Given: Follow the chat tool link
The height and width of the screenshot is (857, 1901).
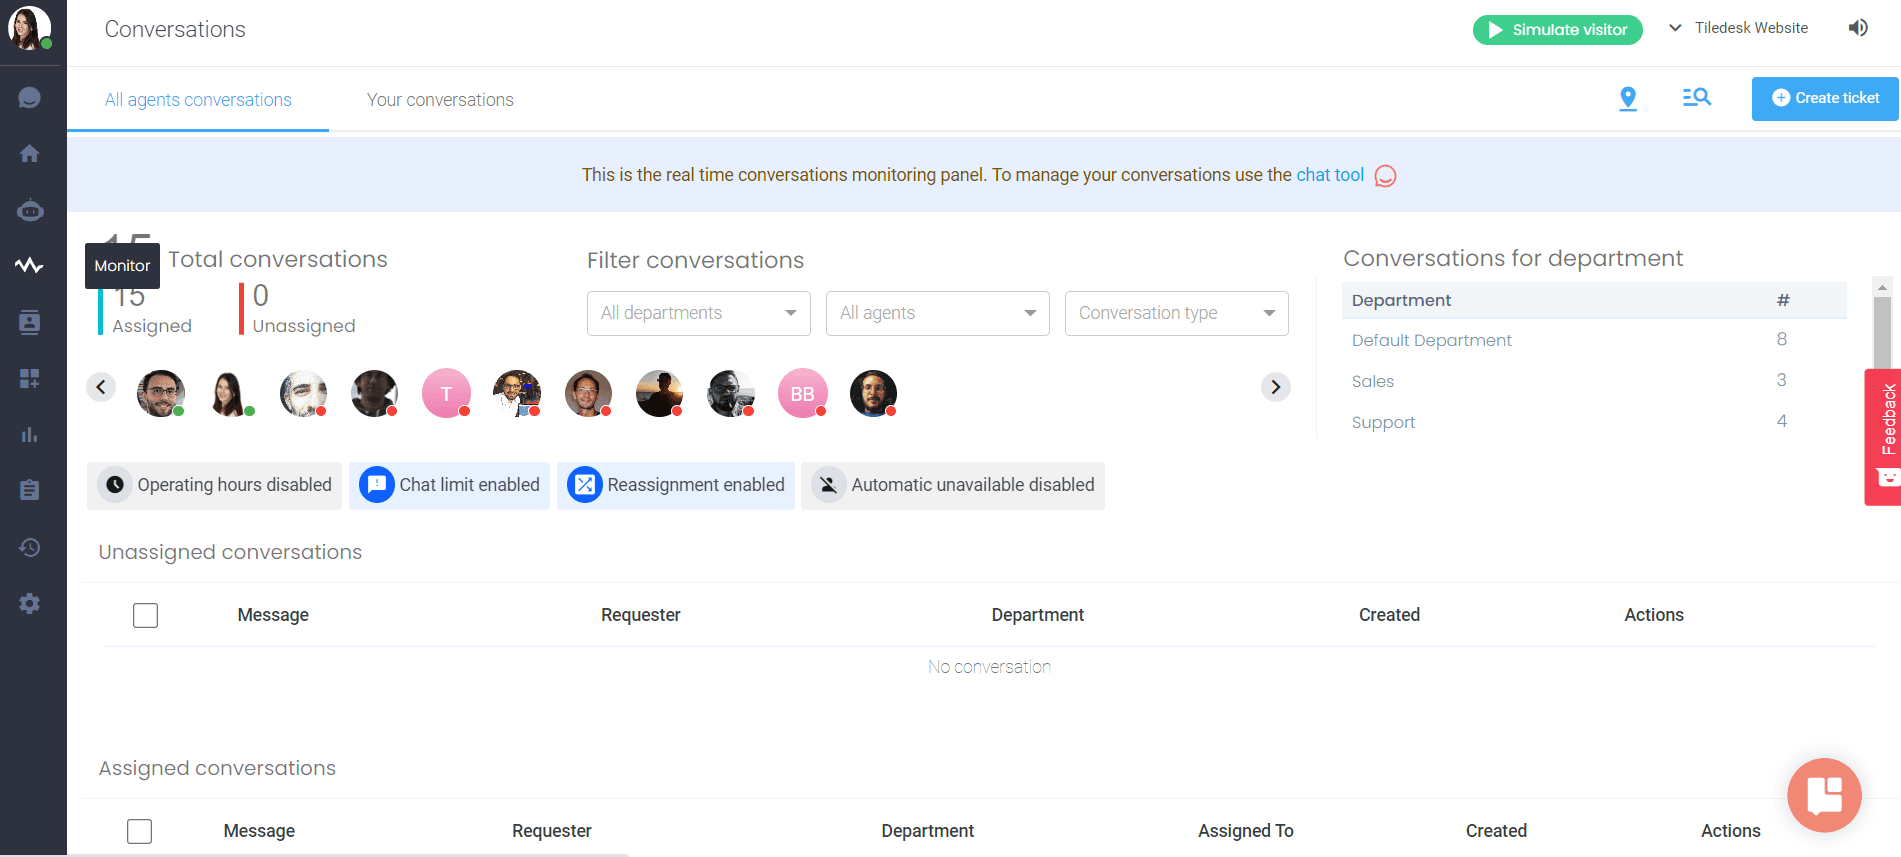Looking at the screenshot, I should point(1330,175).
